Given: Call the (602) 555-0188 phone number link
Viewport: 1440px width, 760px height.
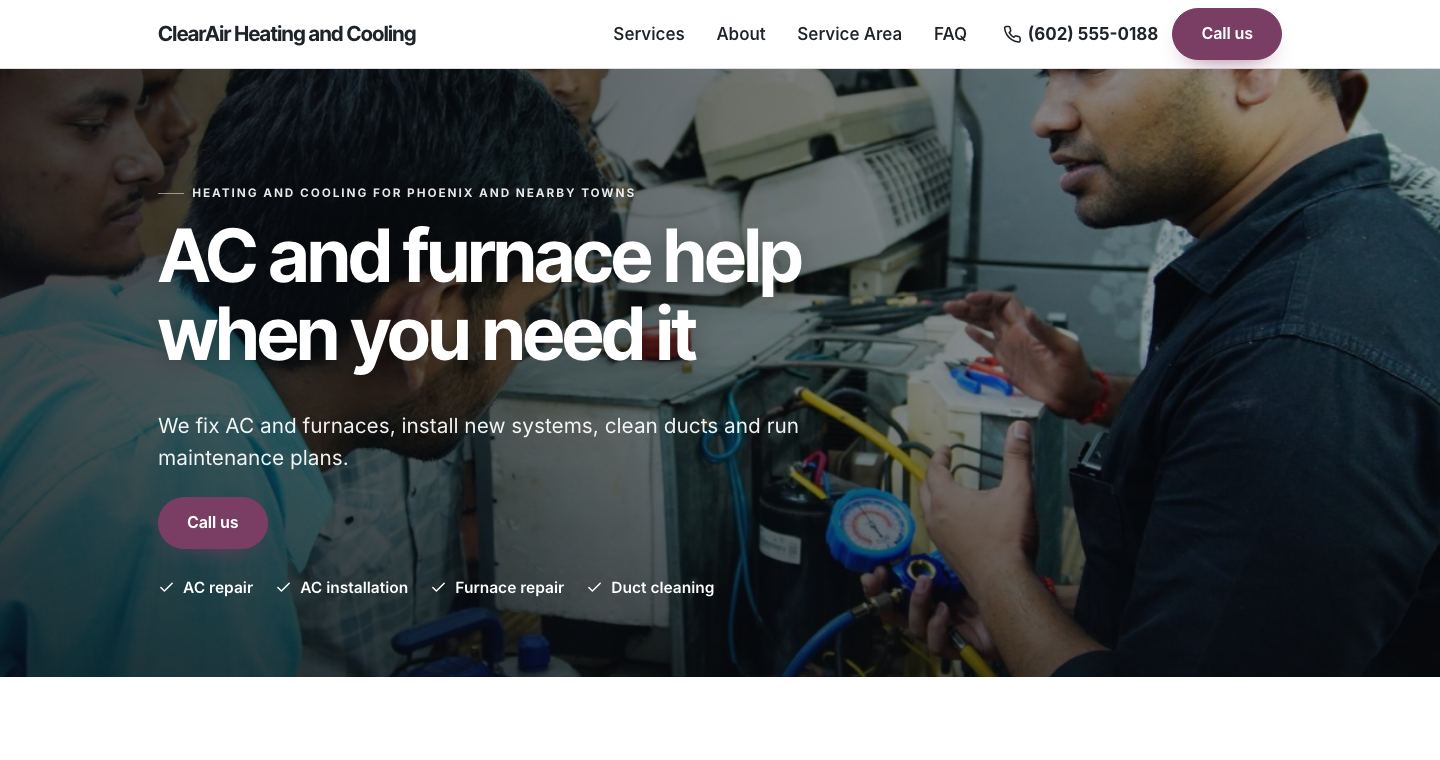Looking at the screenshot, I should tap(1081, 34).
